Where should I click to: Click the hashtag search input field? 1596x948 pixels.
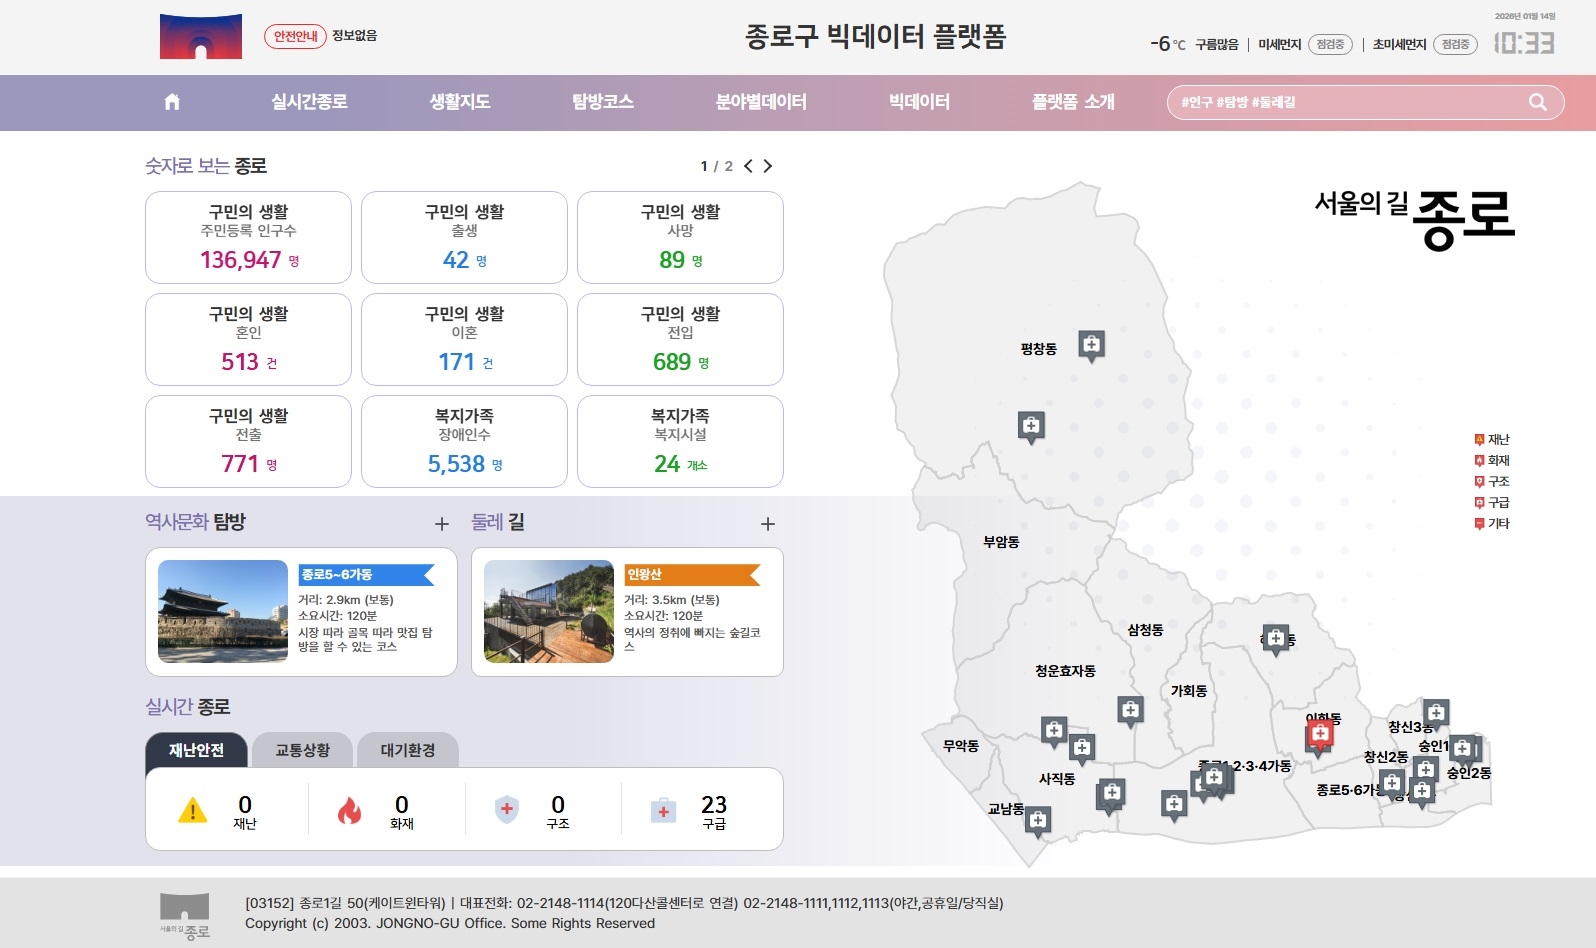coord(1345,102)
